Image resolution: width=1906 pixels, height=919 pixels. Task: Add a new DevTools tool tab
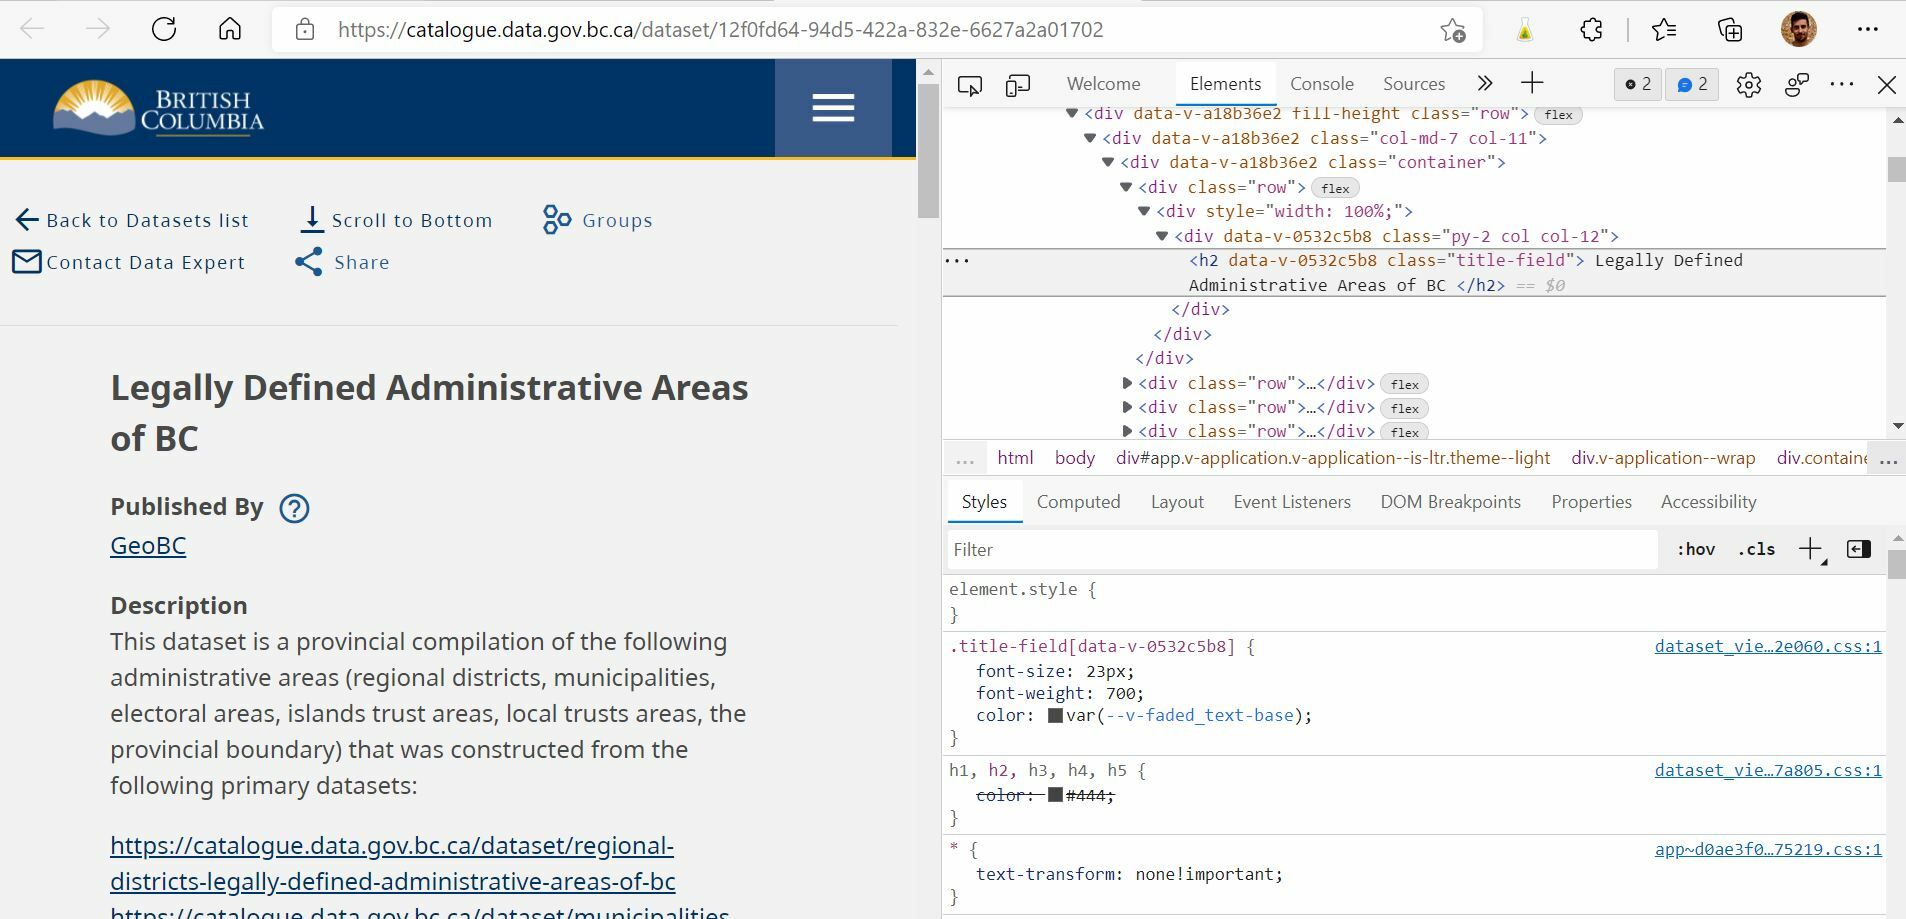(x=1532, y=84)
